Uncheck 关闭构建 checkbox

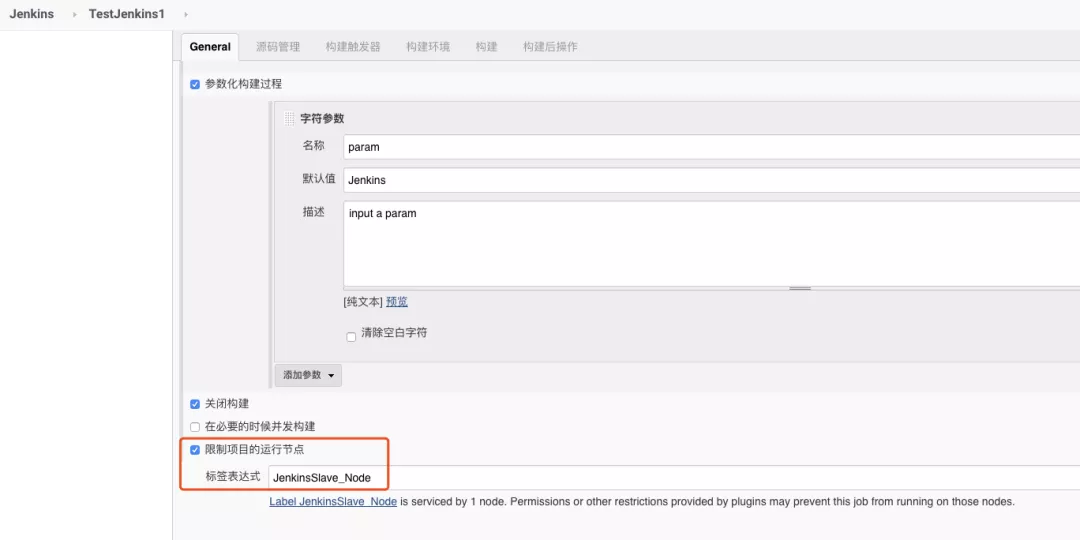tap(195, 404)
